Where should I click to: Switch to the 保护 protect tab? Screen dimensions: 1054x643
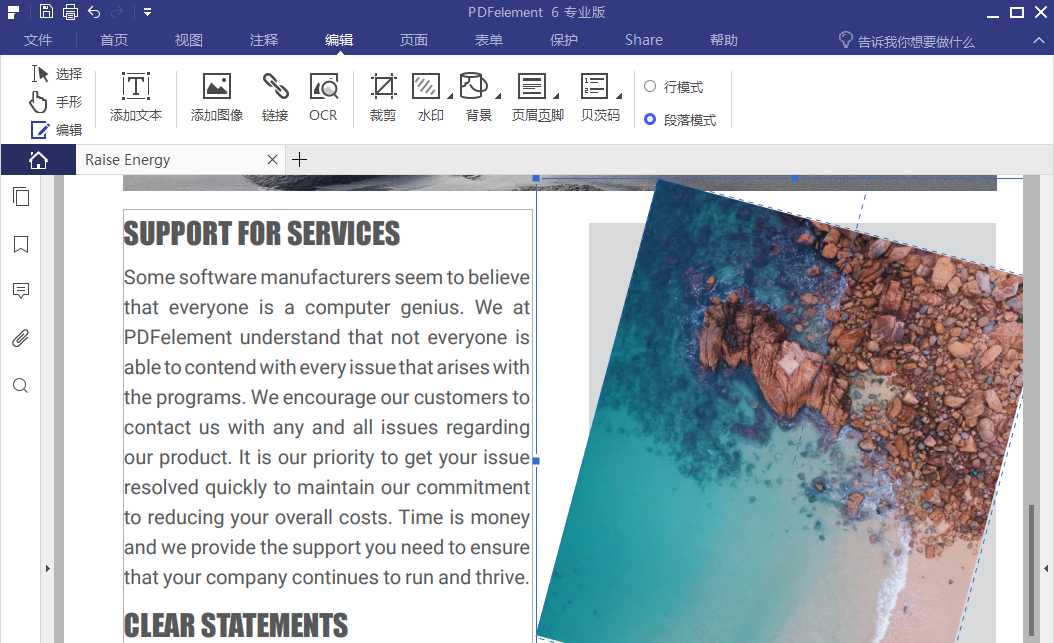(x=563, y=40)
